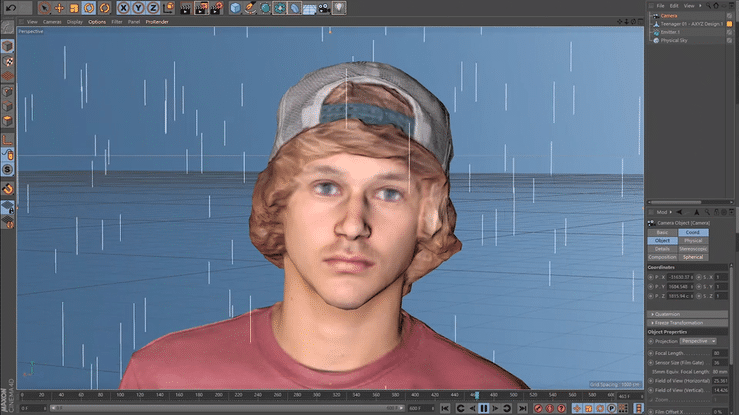Viewport: 739px width, 415px height.
Task: Add a Camera object from toolbar
Action: pos(324,8)
